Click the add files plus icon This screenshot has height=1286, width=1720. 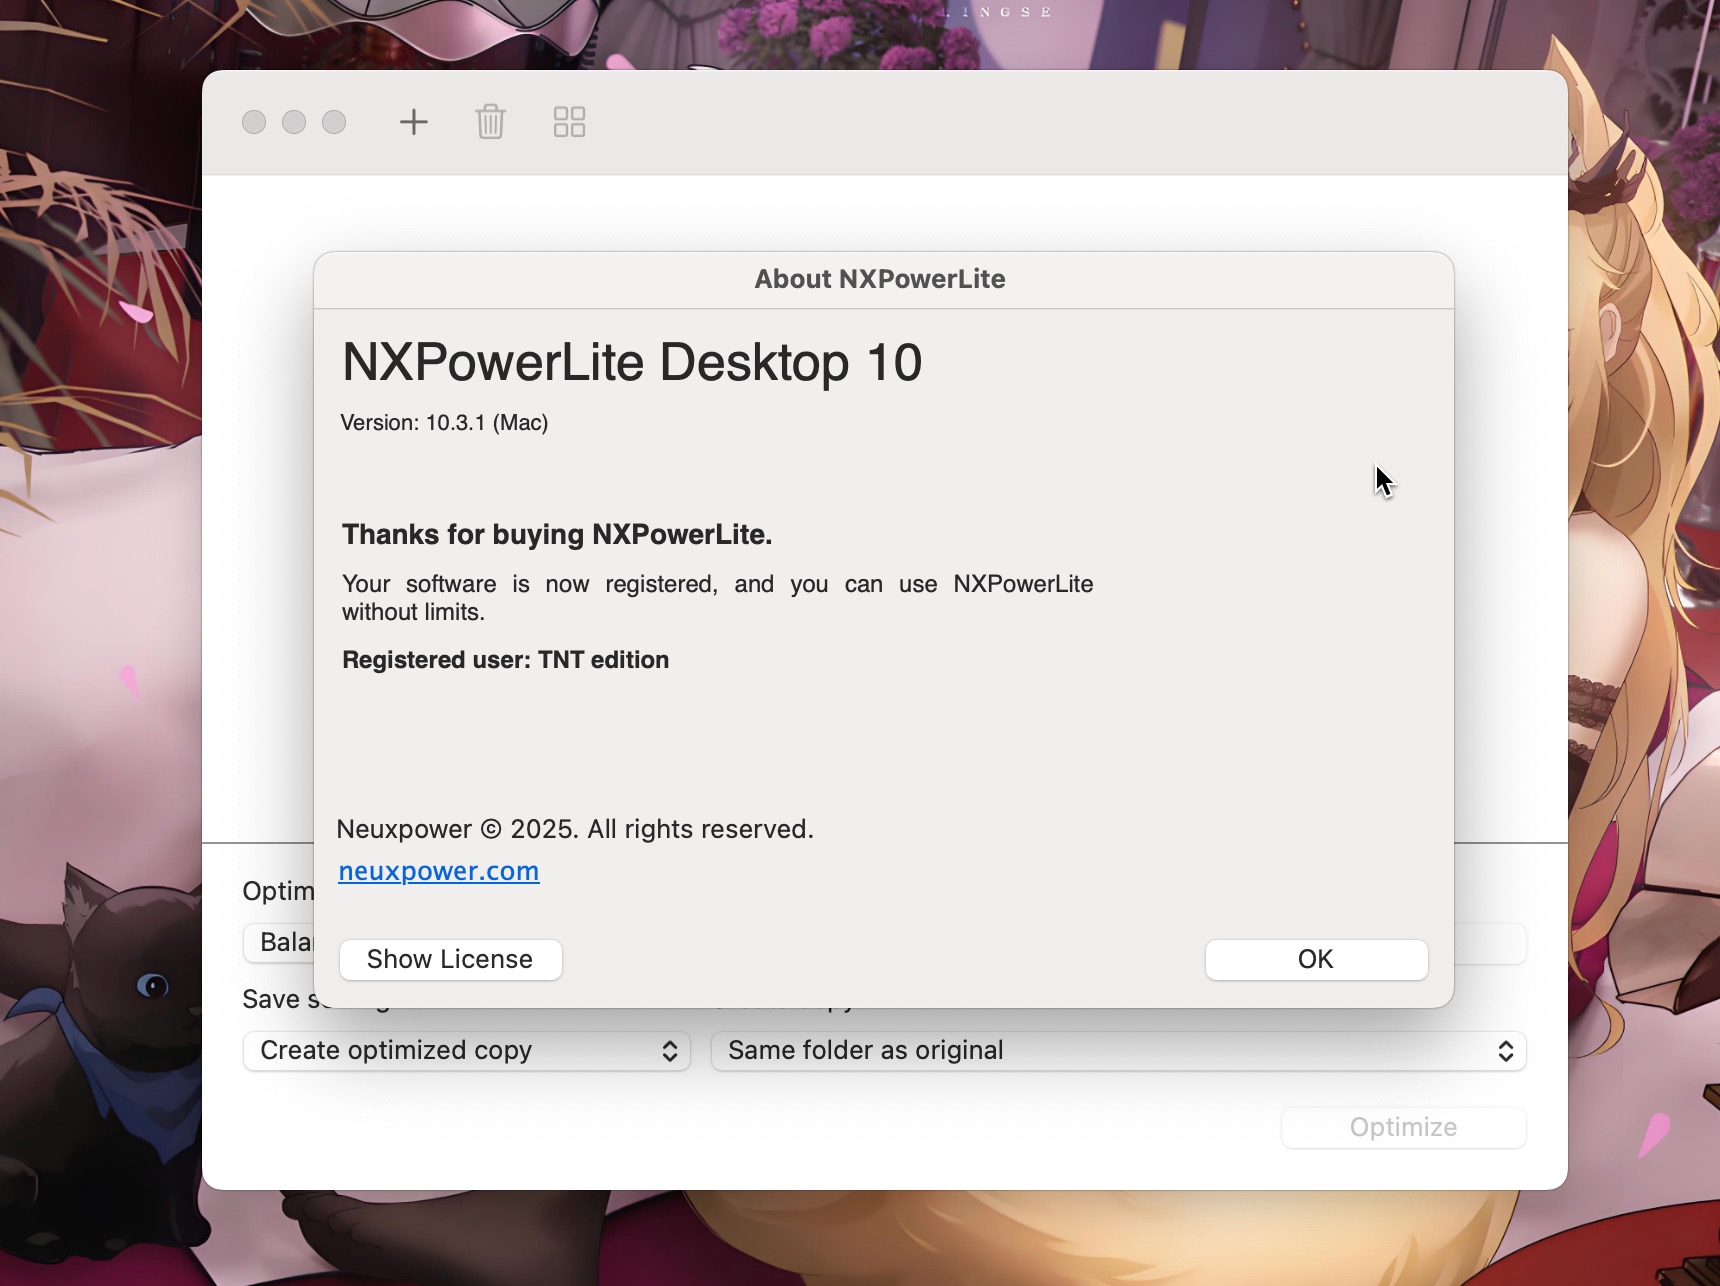(414, 122)
